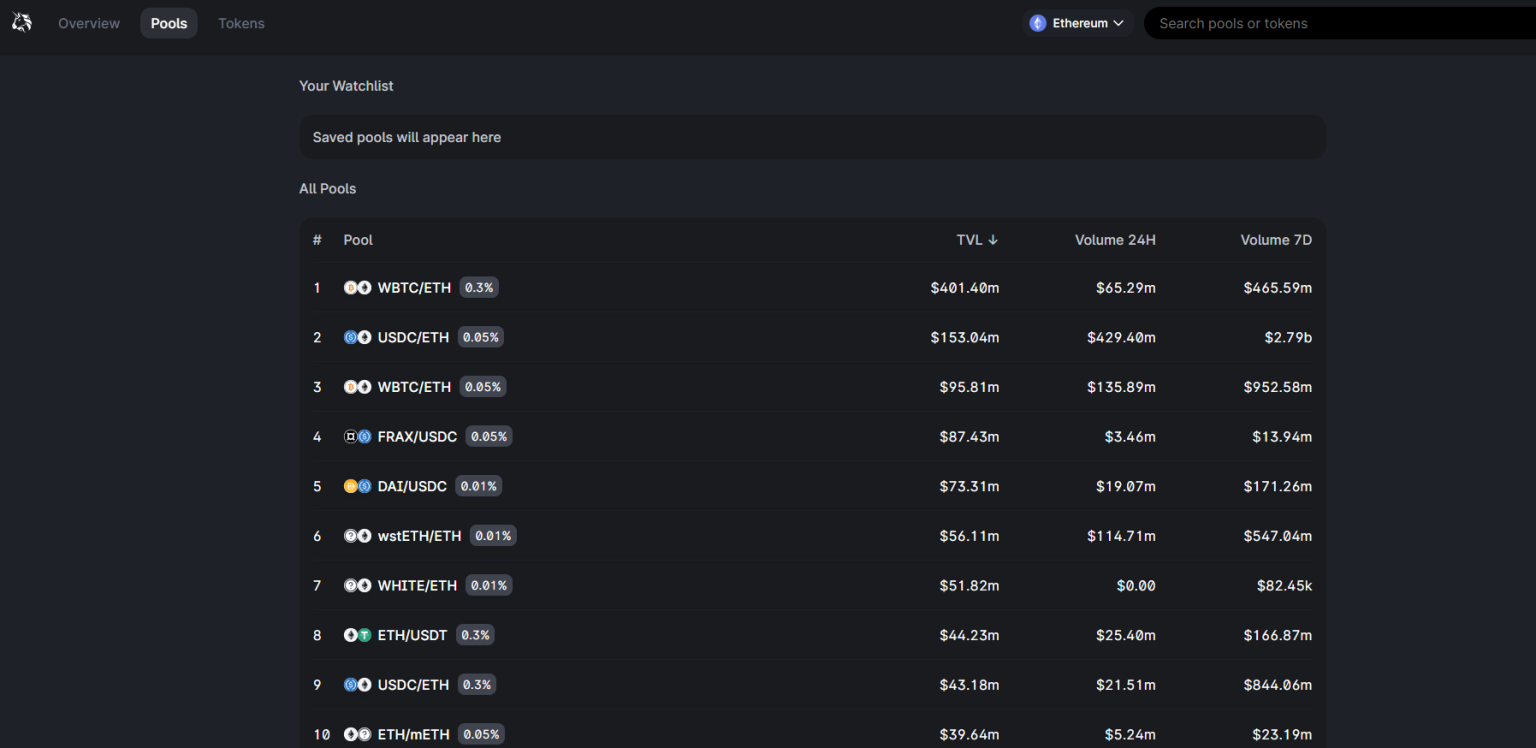This screenshot has width=1536, height=748.
Task: Click the Ethereum network icon
Action: pos(1038,23)
